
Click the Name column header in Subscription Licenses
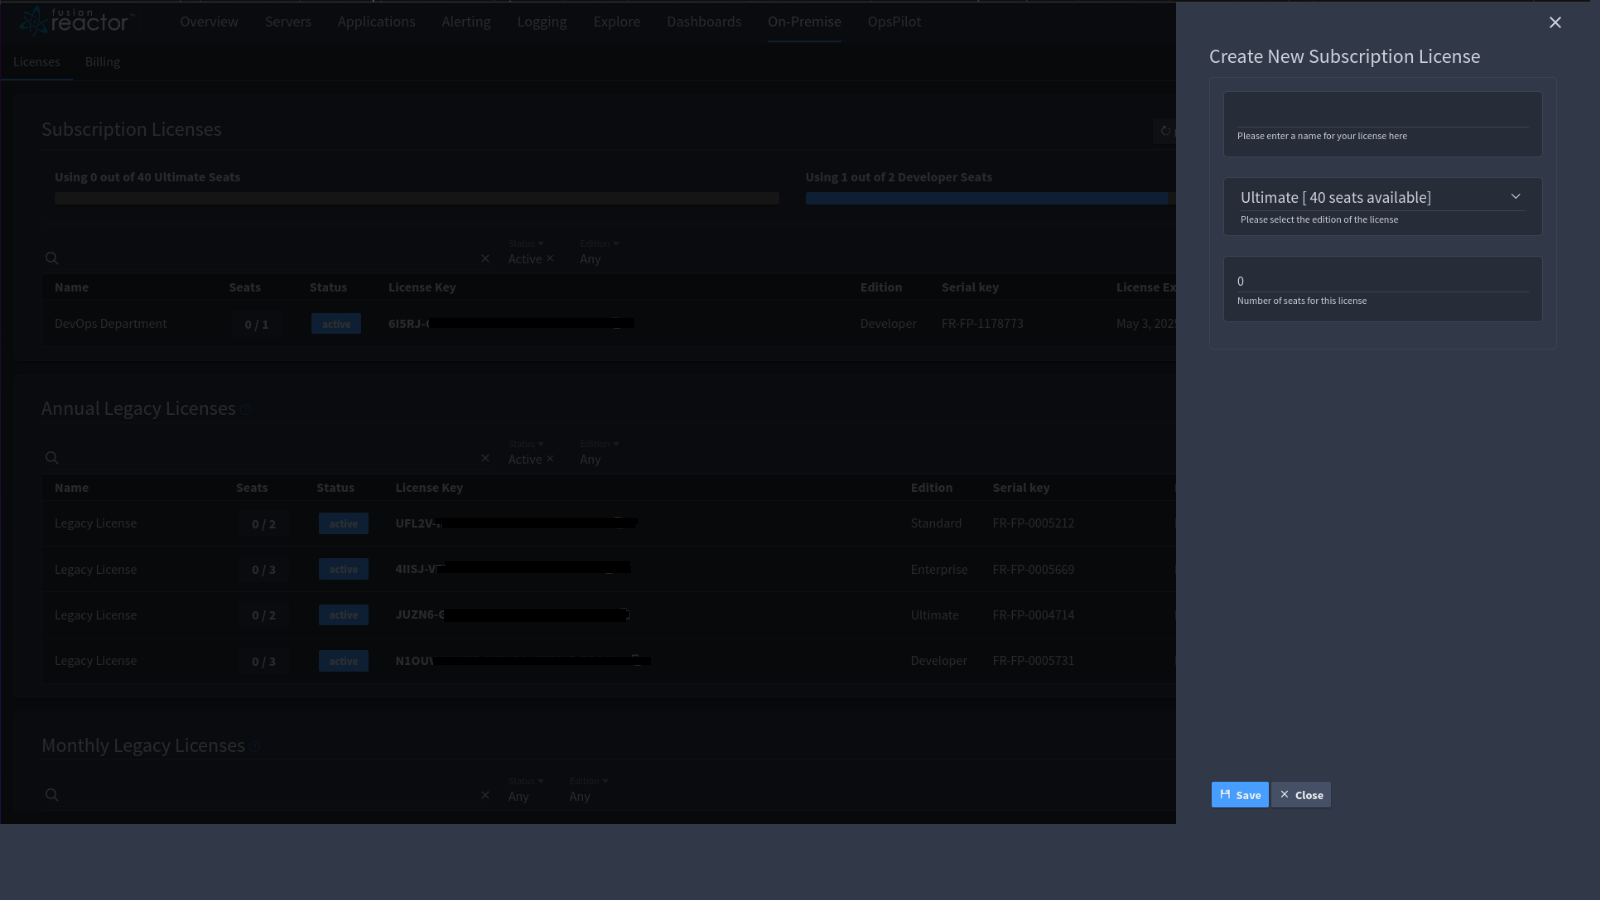pyautogui.click(x=72, y=288)
